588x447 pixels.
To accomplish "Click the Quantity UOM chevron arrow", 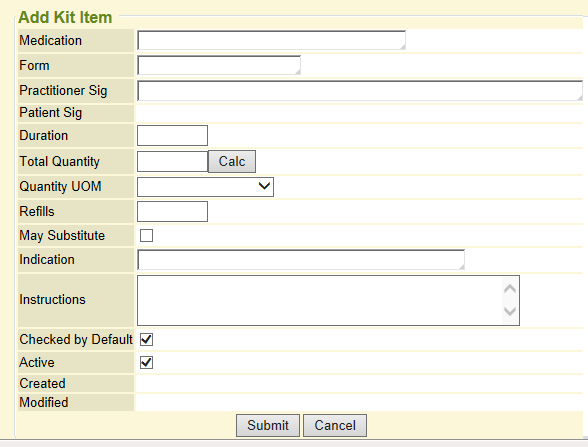I will pos(264,186).
